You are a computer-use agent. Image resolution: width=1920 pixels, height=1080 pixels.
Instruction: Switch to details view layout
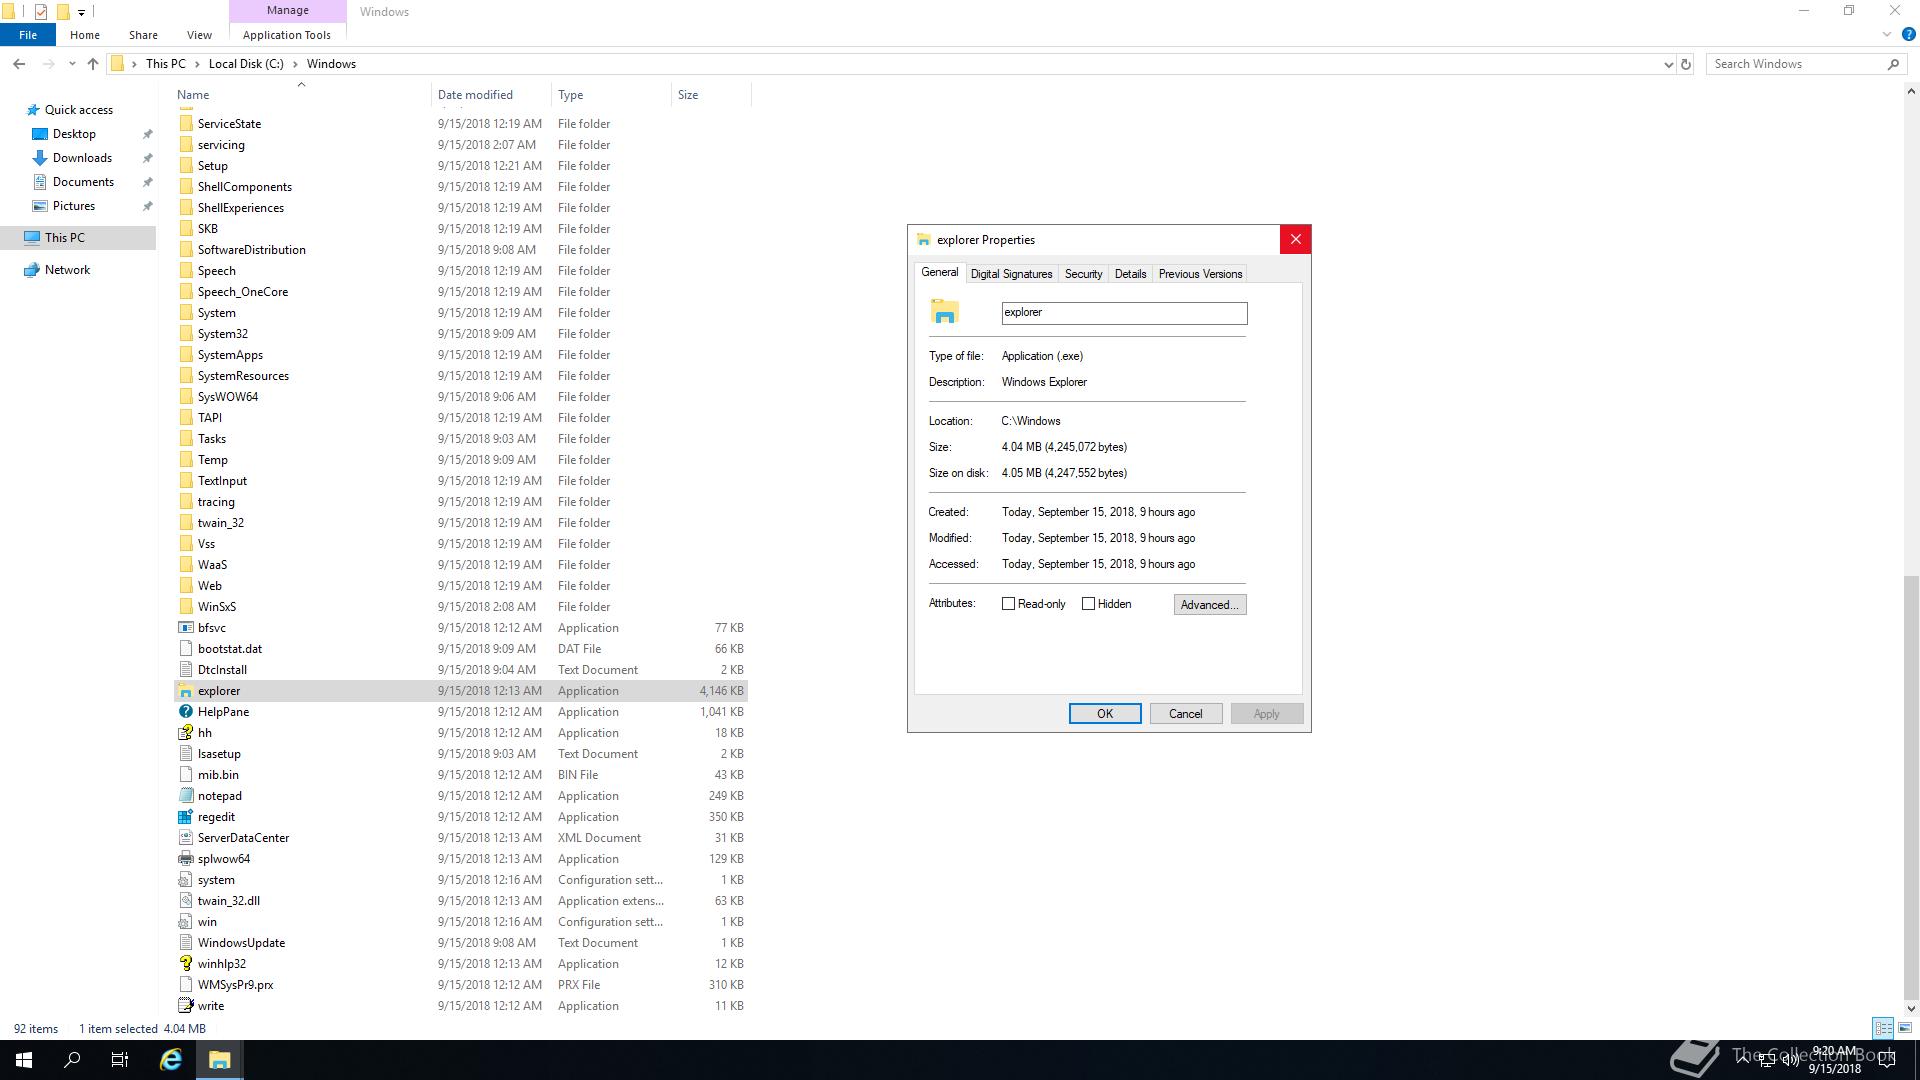click(1883, 1028)
